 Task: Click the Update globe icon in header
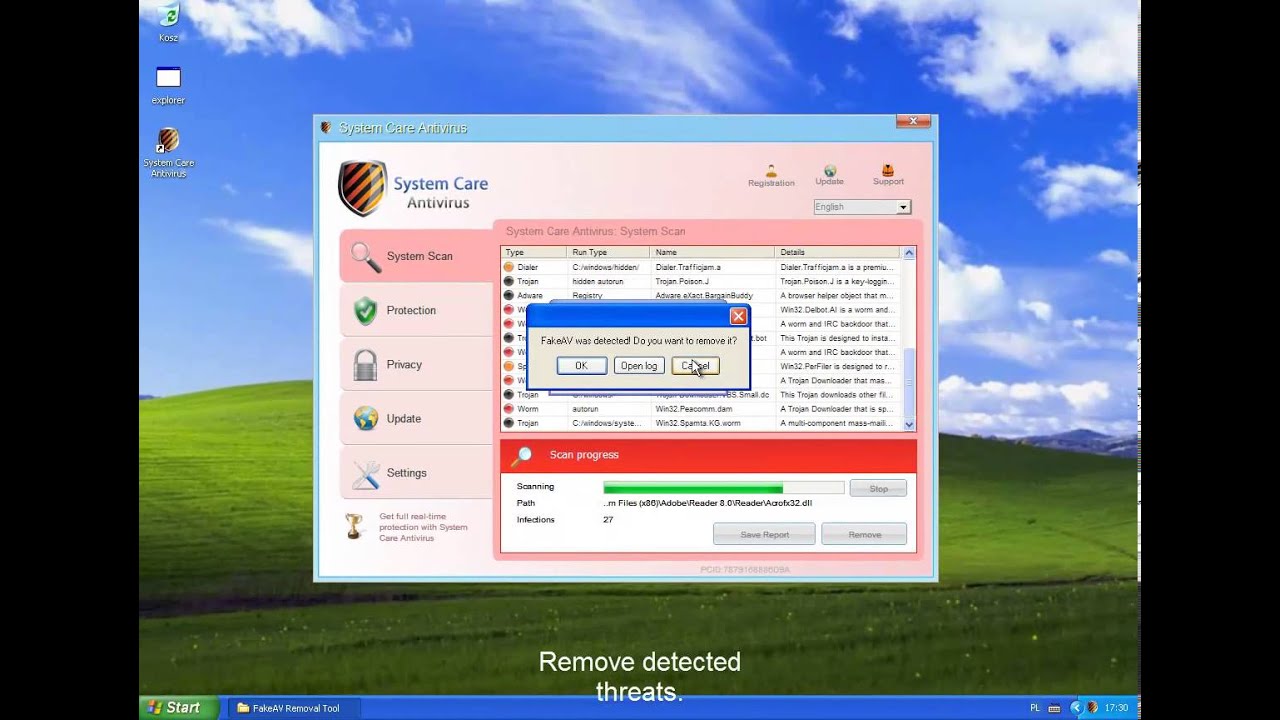830,171
